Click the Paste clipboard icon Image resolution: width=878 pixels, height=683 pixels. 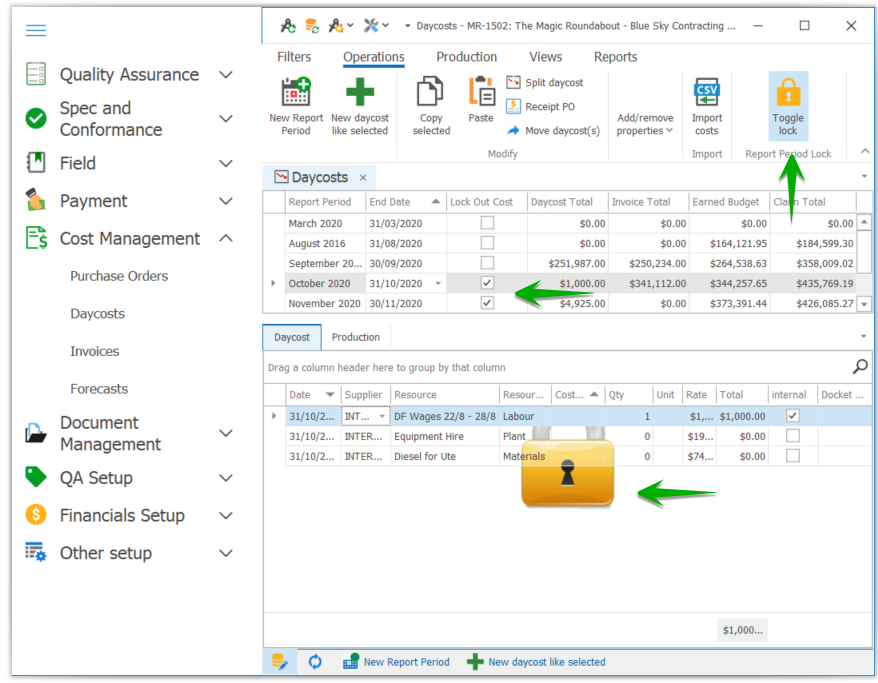[481, 93]
